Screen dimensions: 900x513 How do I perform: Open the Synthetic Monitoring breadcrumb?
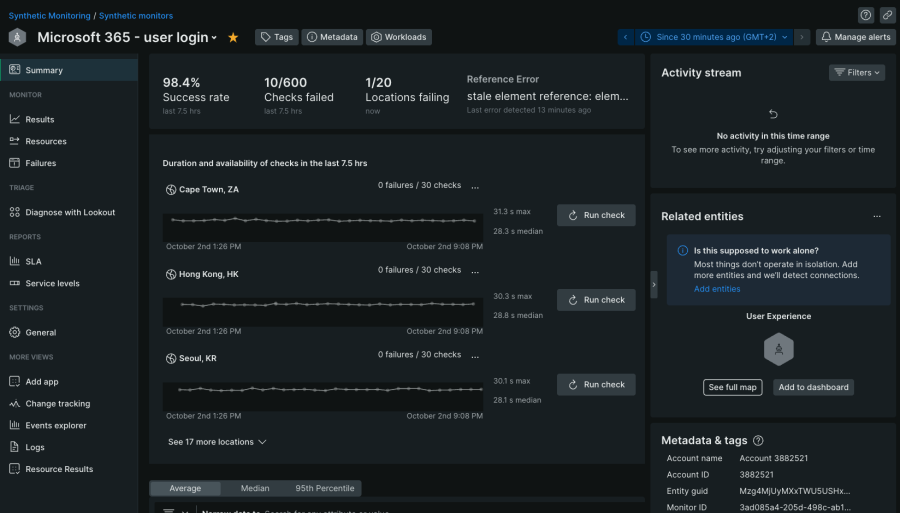(x=49, y=15)
